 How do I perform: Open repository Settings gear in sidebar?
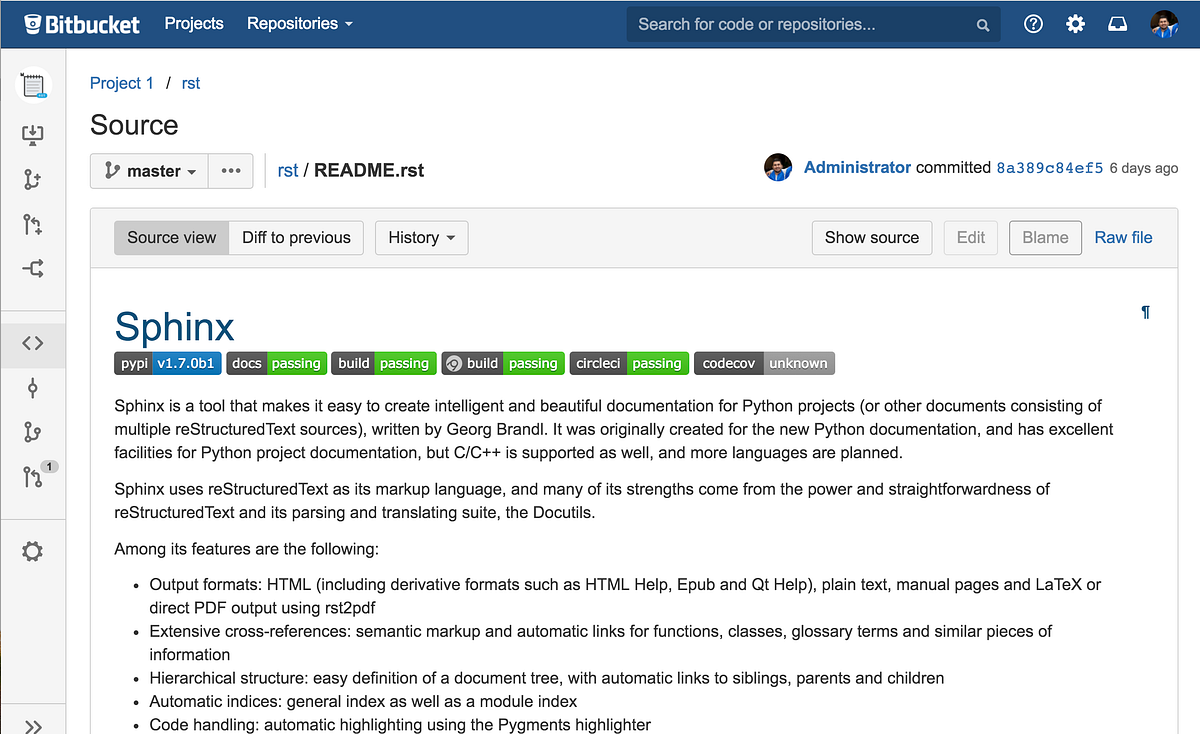click(34, 551)
